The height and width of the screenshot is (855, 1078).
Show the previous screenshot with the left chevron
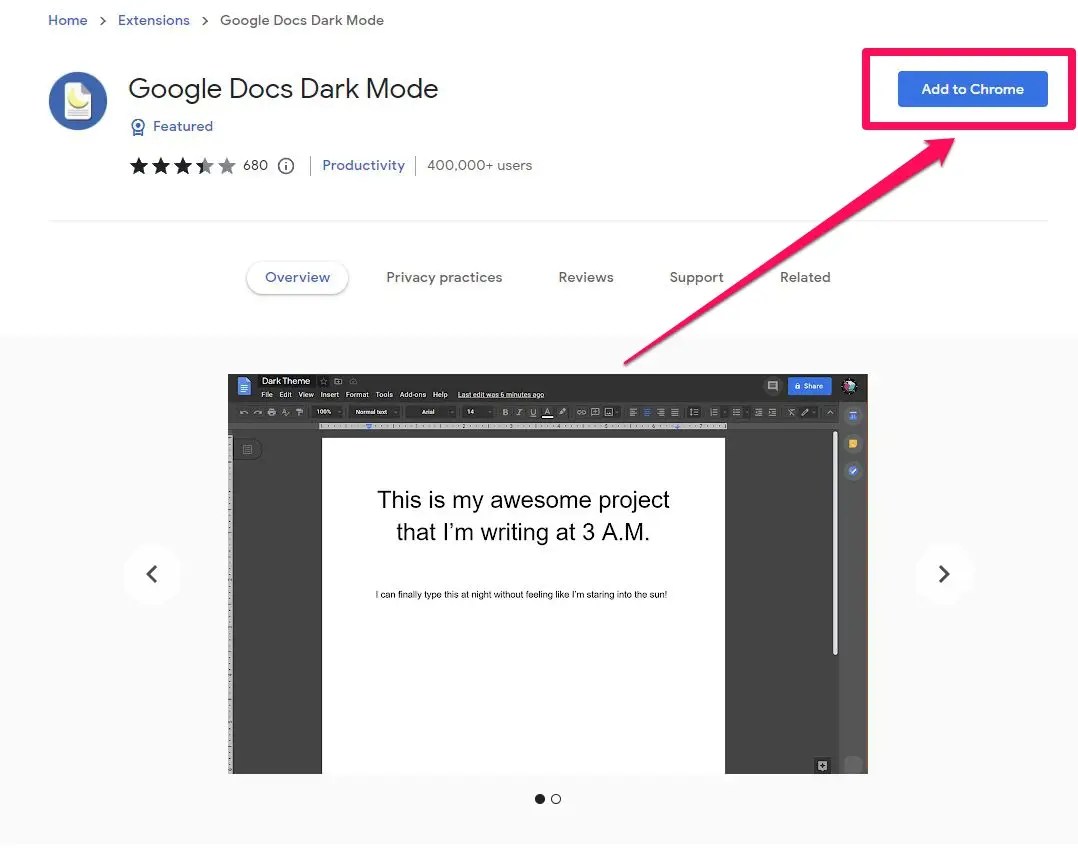point(153,574)
